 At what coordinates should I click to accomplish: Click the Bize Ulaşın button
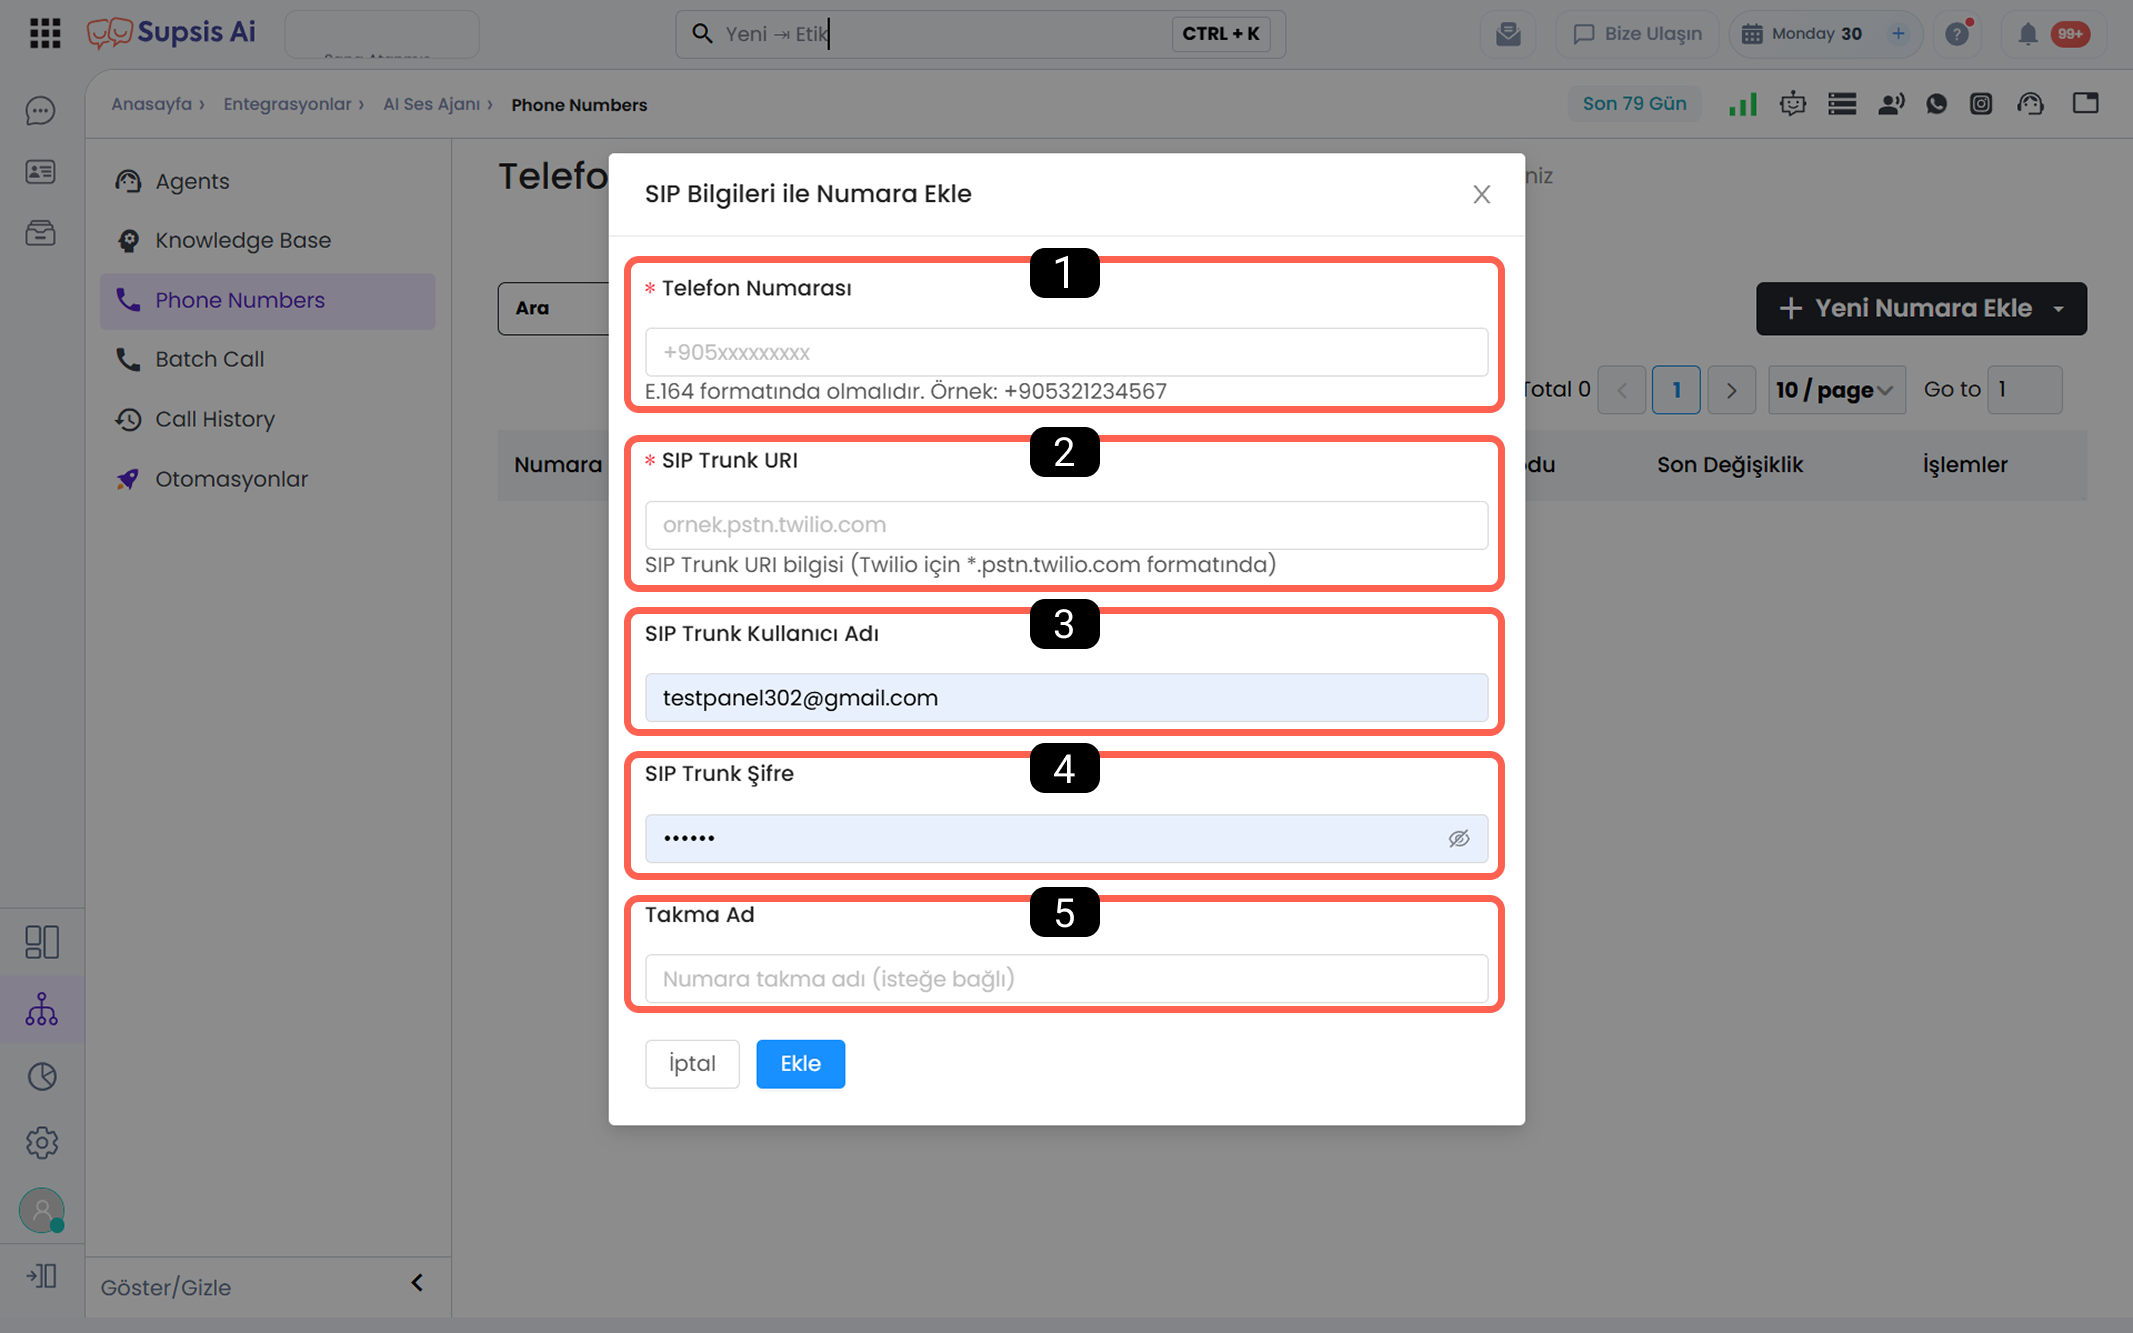pos(1637,34)
